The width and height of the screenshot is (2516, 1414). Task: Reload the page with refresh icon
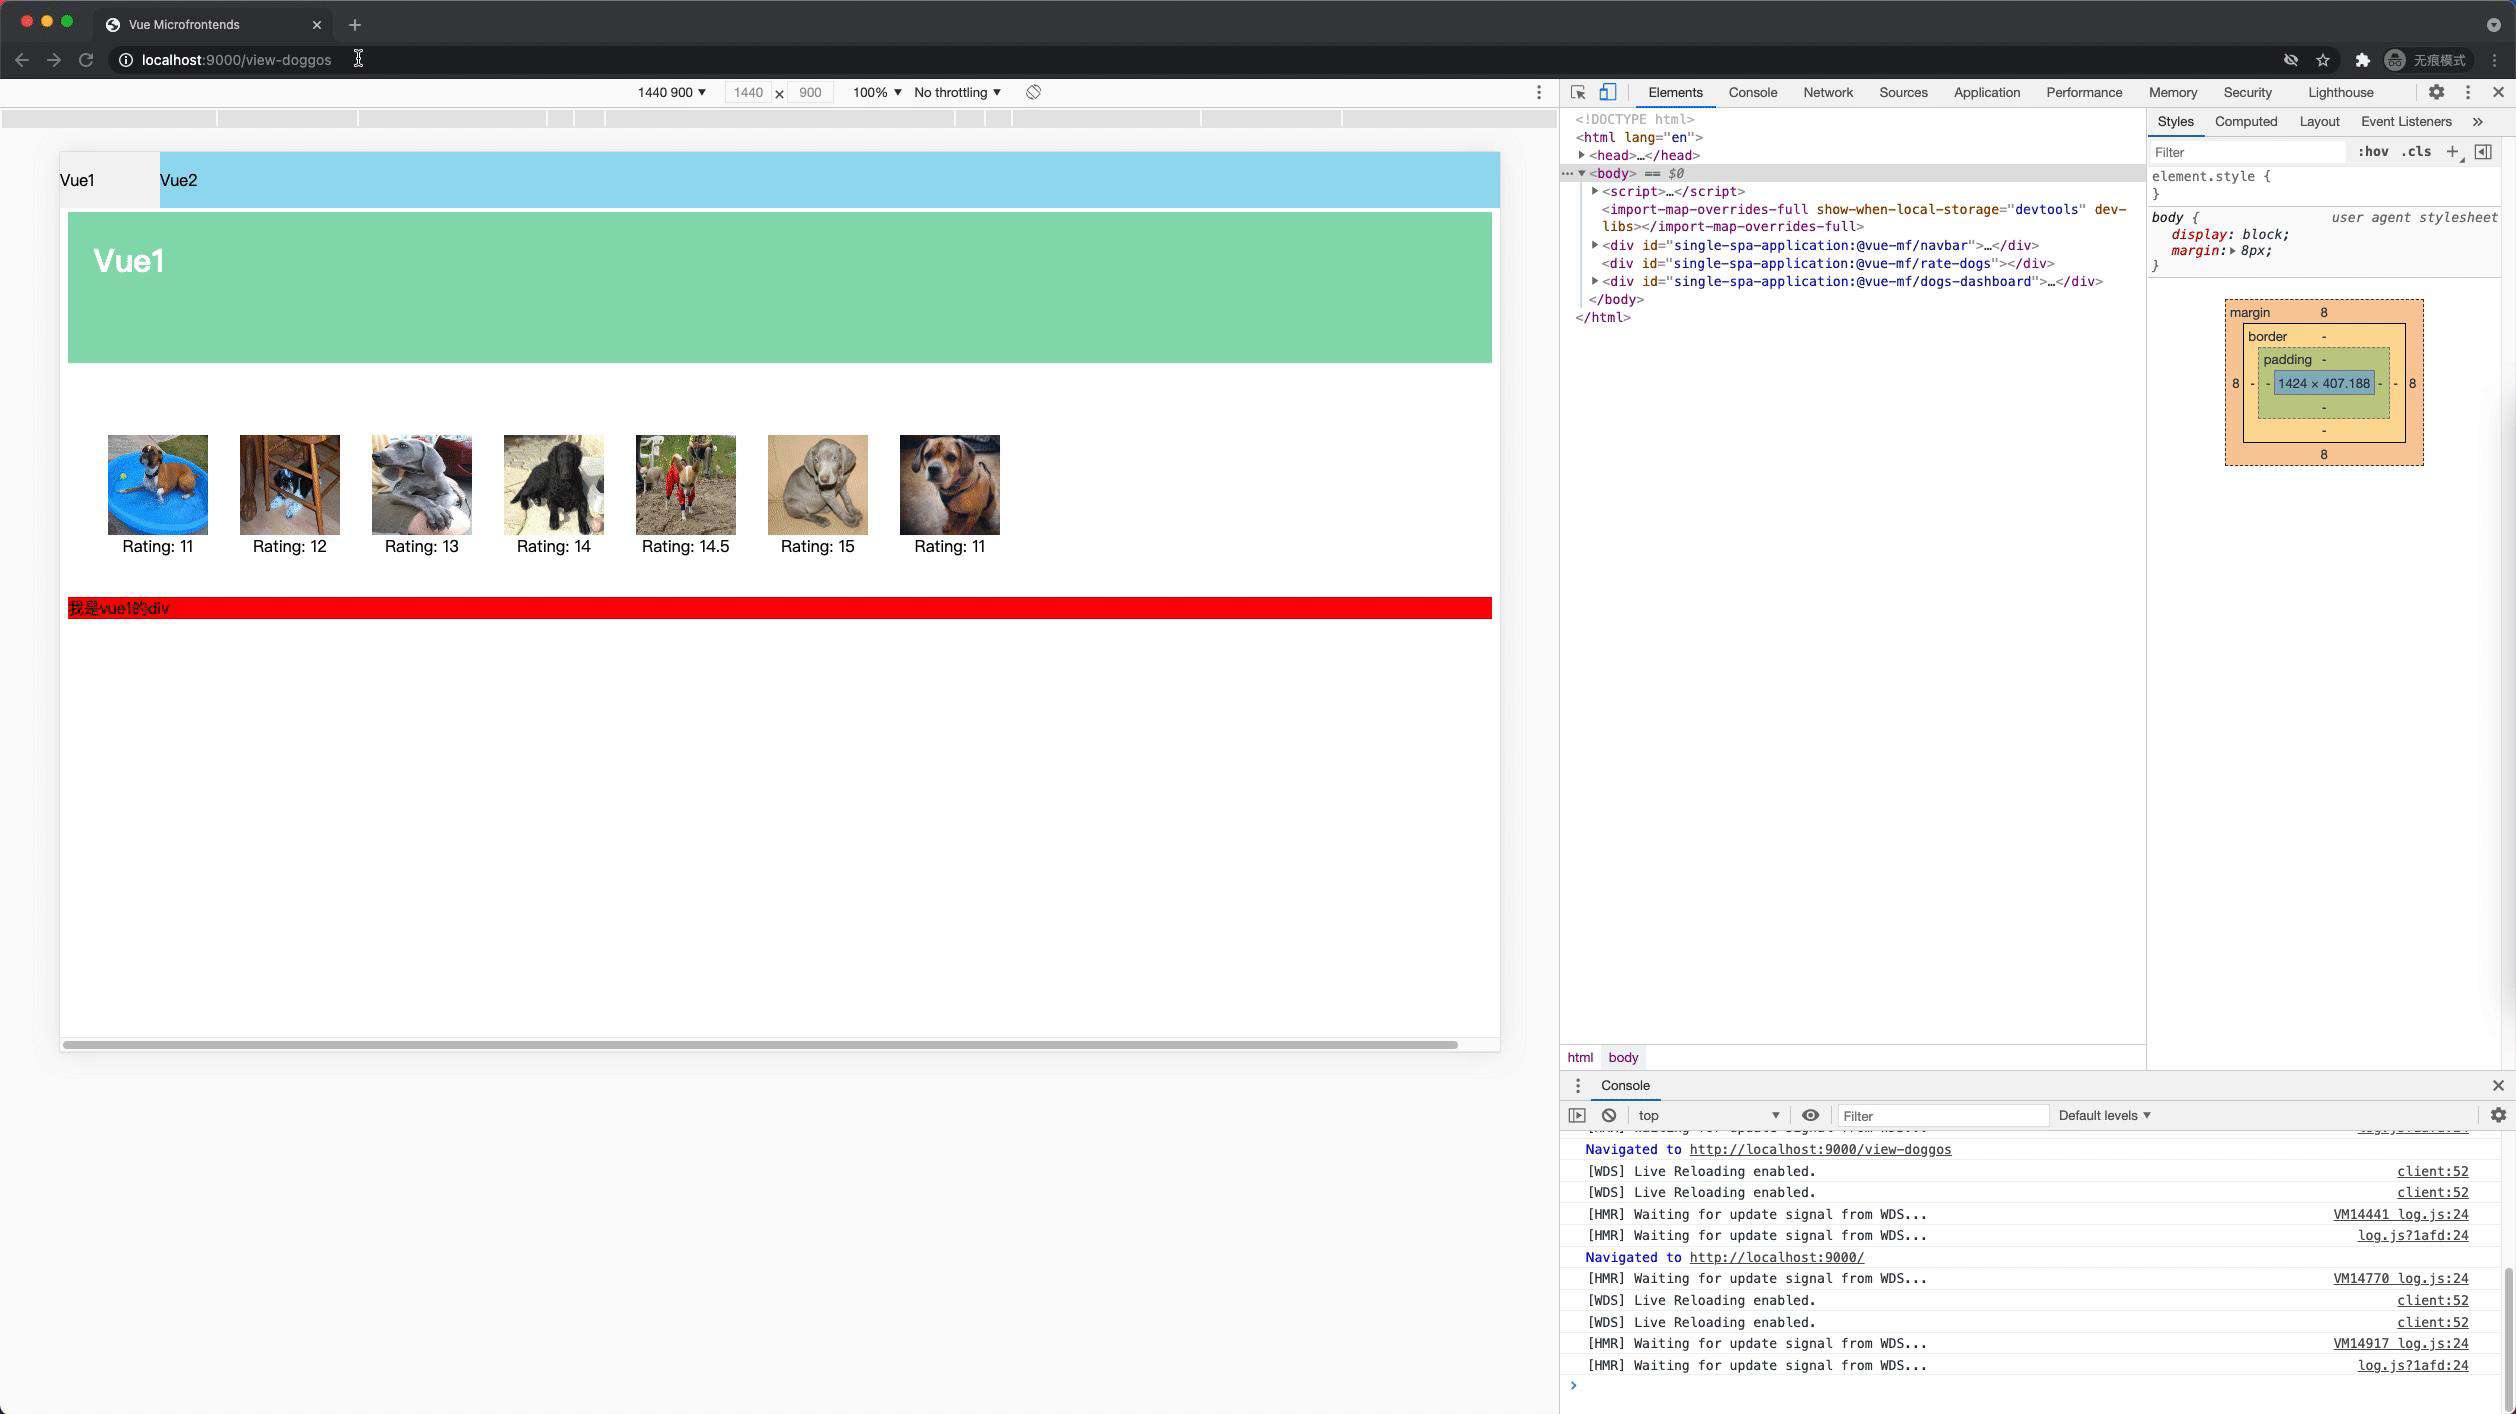[86, 60]
